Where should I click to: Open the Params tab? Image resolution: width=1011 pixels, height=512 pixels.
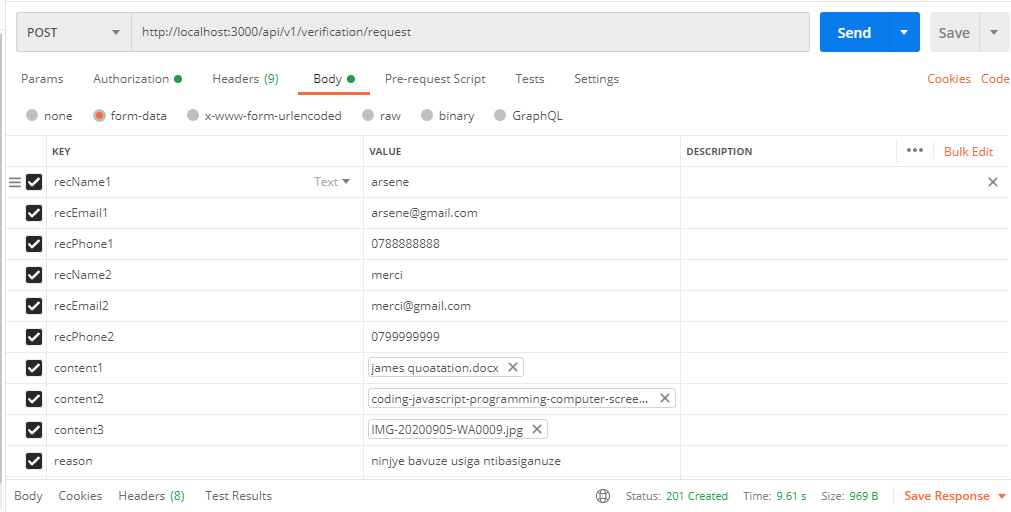coord(42,79)
